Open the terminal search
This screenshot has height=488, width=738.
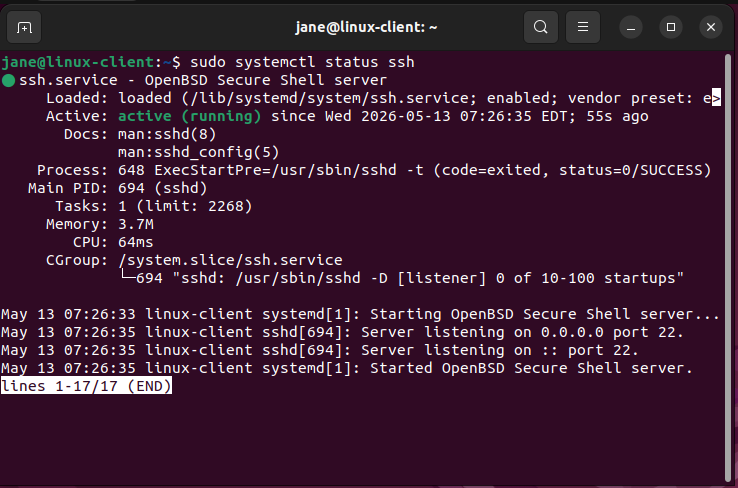[x=541, y=27]
